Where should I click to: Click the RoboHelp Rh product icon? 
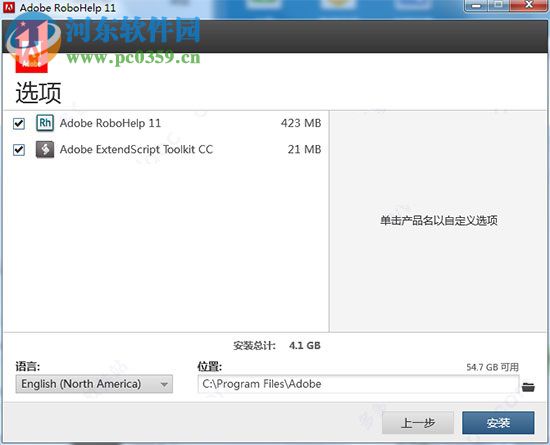(x=45, y=123)
